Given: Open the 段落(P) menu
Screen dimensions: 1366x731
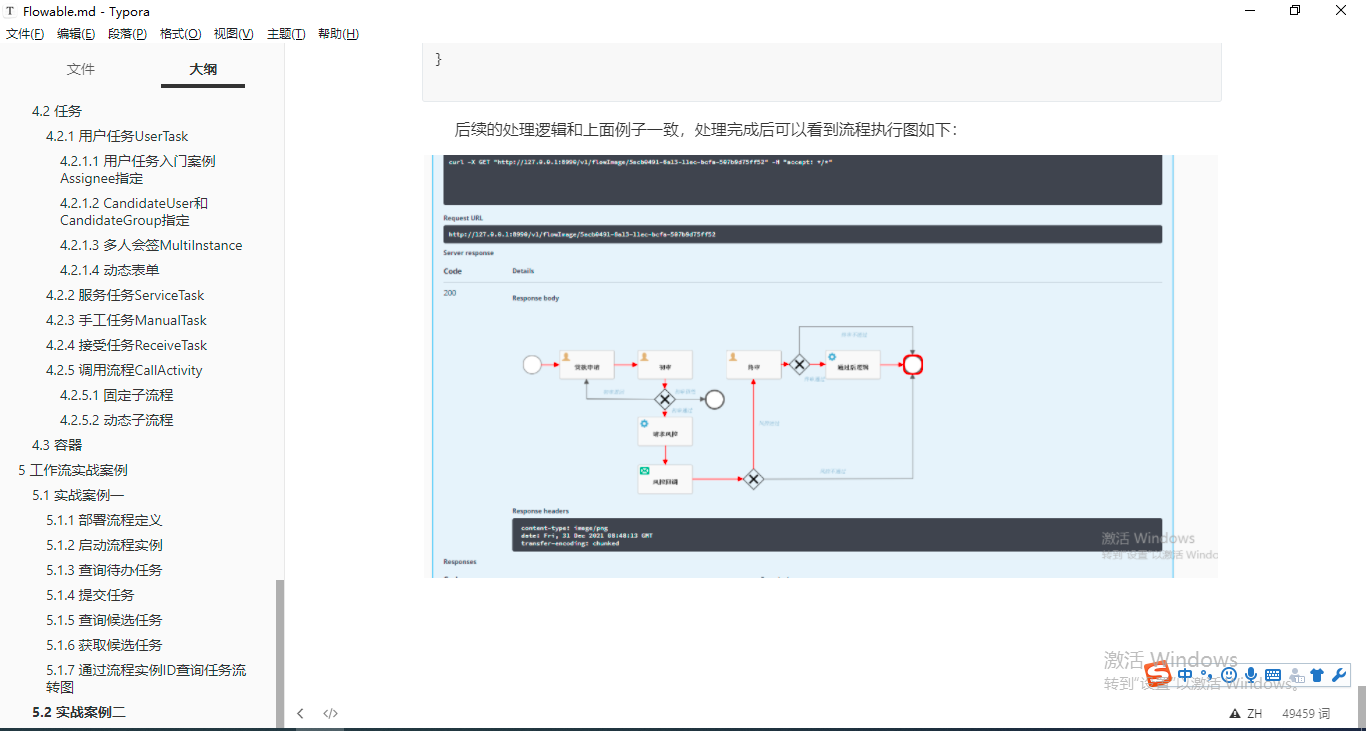Looking at the screenshot, I should 127,34.
